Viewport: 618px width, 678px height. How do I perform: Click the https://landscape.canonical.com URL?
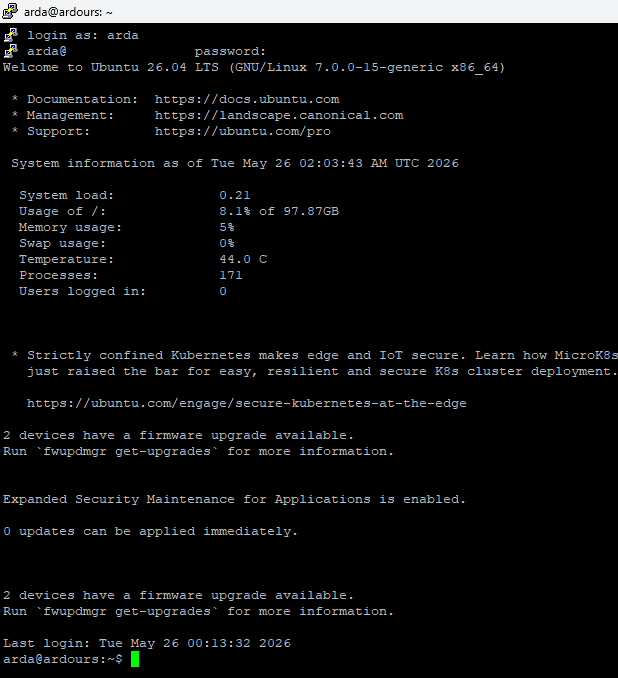[279, 115]
